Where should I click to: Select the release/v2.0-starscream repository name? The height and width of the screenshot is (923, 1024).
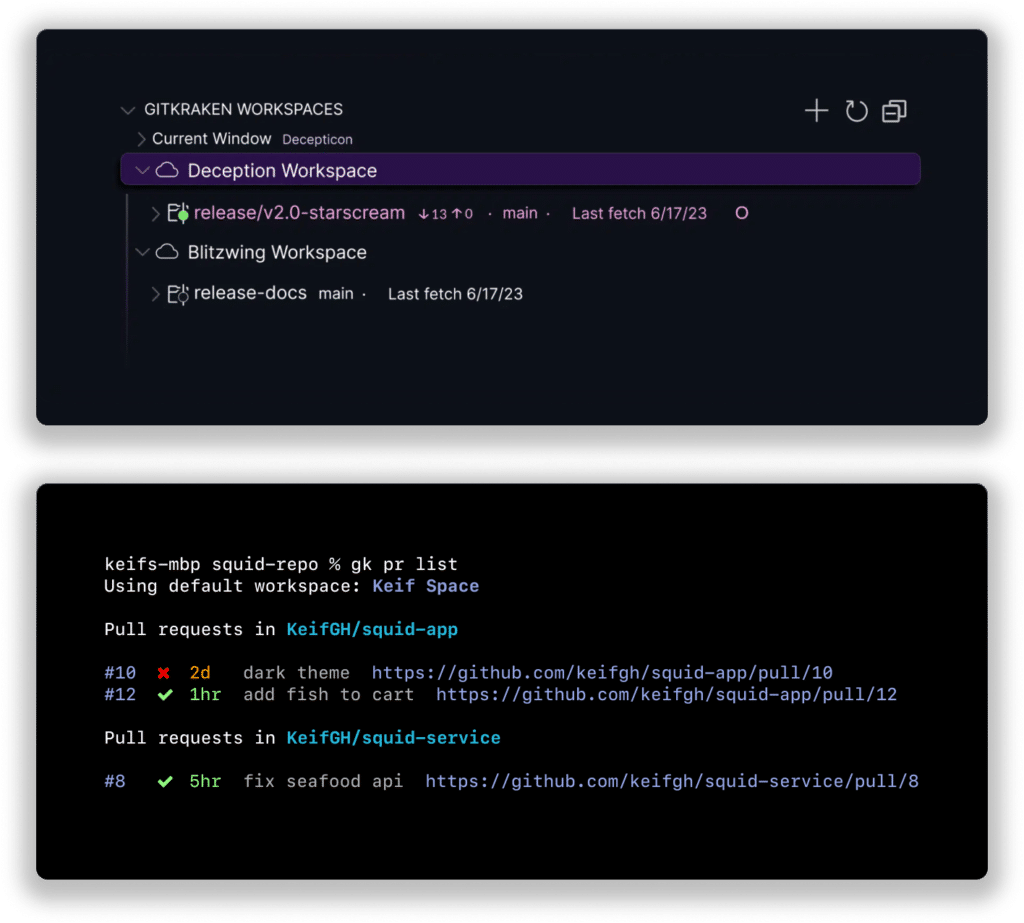tap(299, 213)
